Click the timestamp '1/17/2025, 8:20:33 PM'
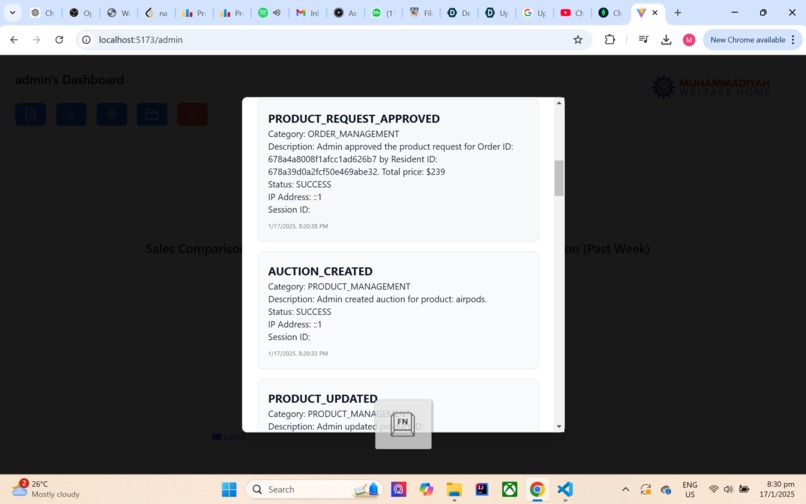 pyautogui.click(x=298, y=353)
